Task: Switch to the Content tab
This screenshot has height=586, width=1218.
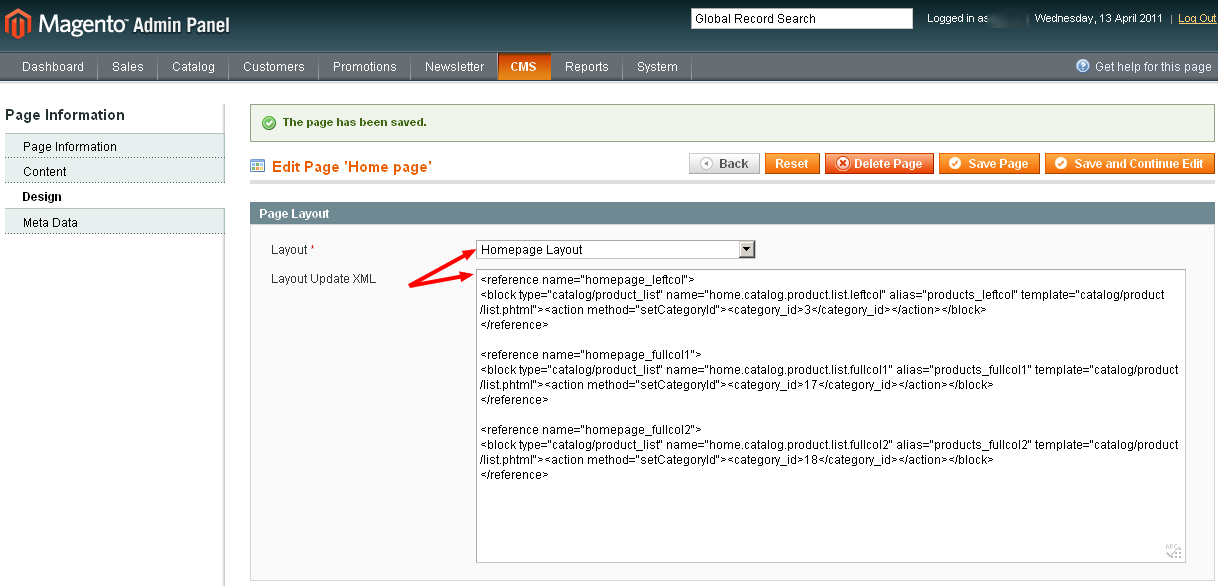Action: pyautogui.click(x=45, y=172)
